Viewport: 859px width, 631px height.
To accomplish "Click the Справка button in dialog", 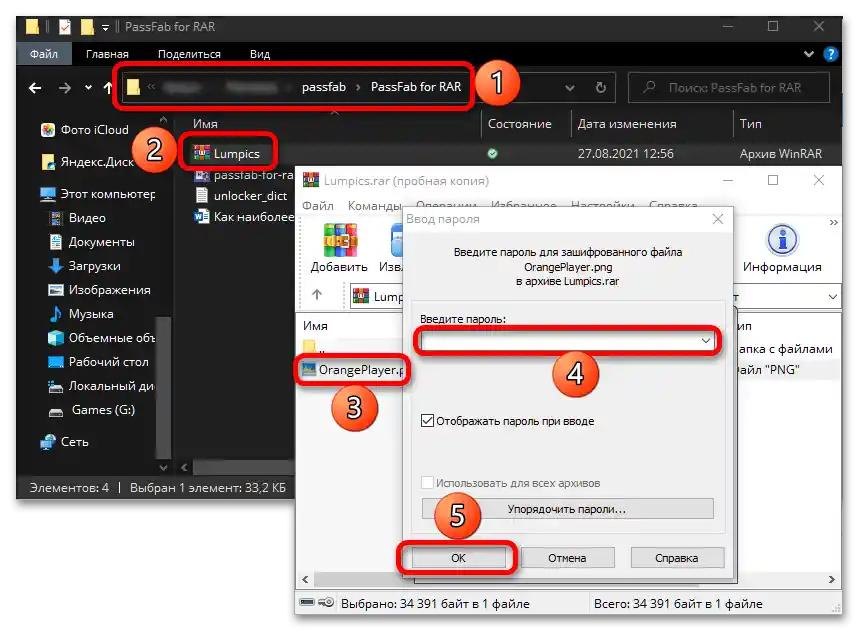I will click(x=677, y=558).
